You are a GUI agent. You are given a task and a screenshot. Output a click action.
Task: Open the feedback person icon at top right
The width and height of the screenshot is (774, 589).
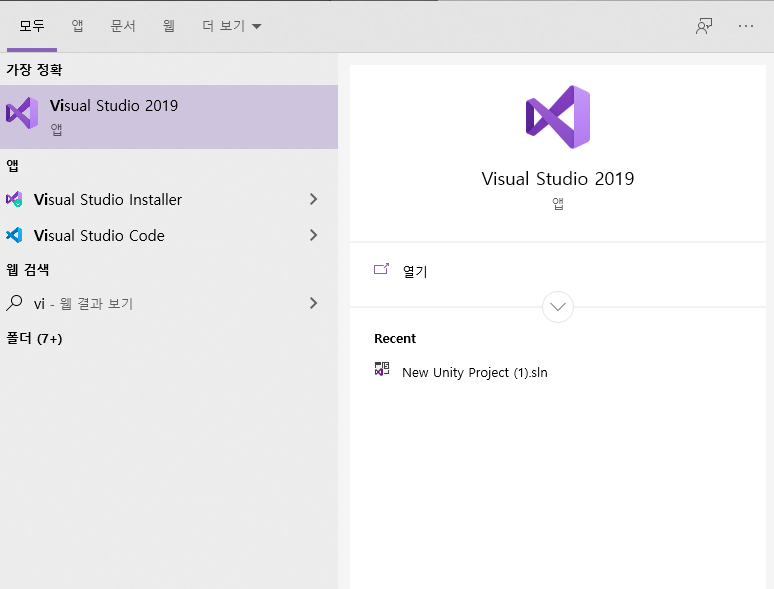704,26
